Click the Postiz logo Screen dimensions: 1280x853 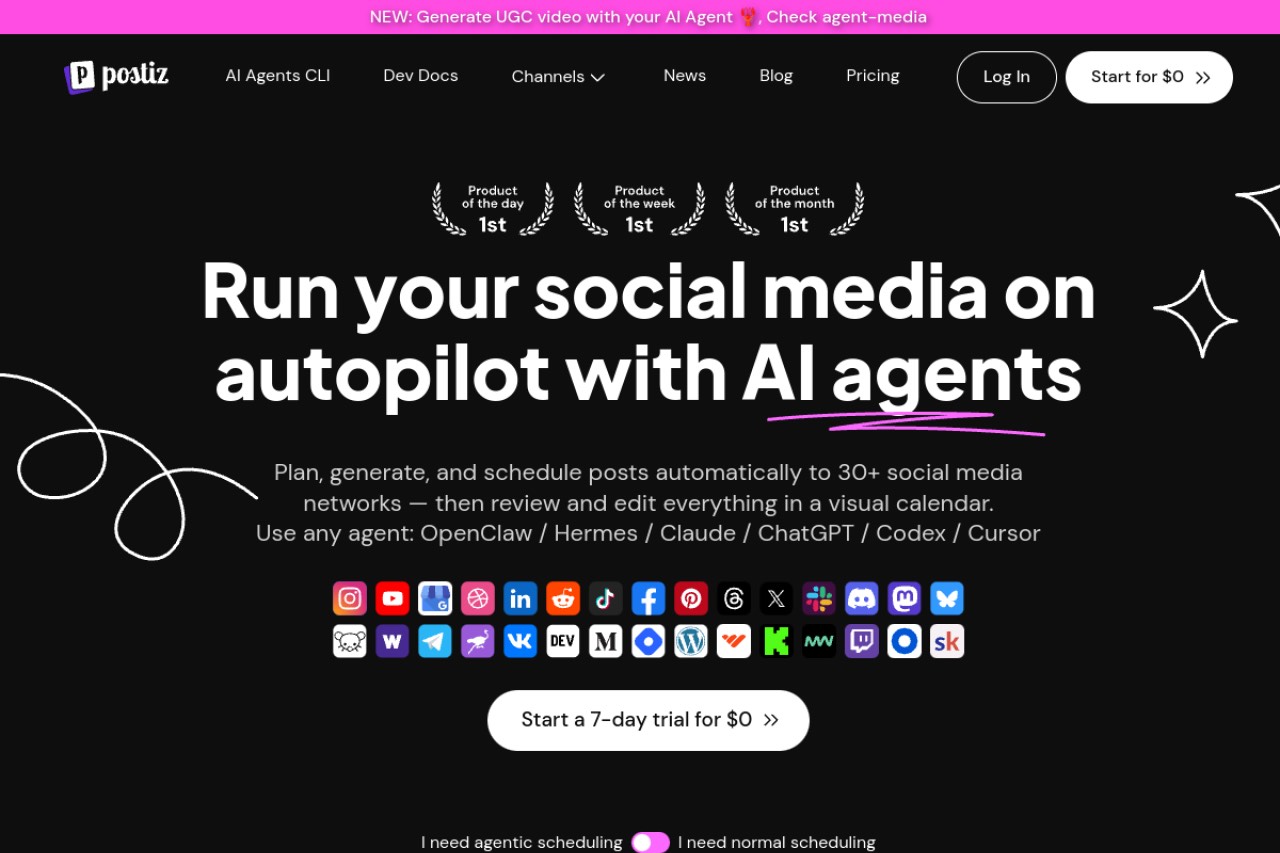116,76
